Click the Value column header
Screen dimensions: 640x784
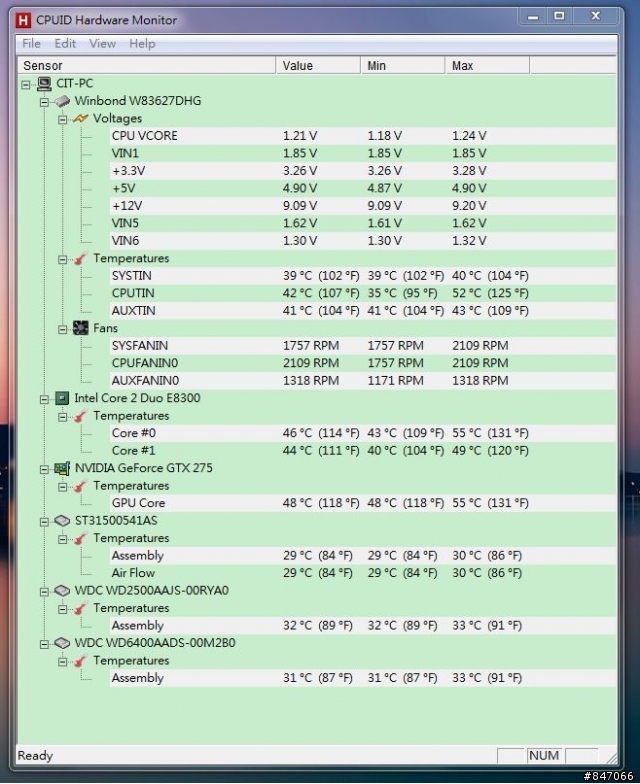318,66
